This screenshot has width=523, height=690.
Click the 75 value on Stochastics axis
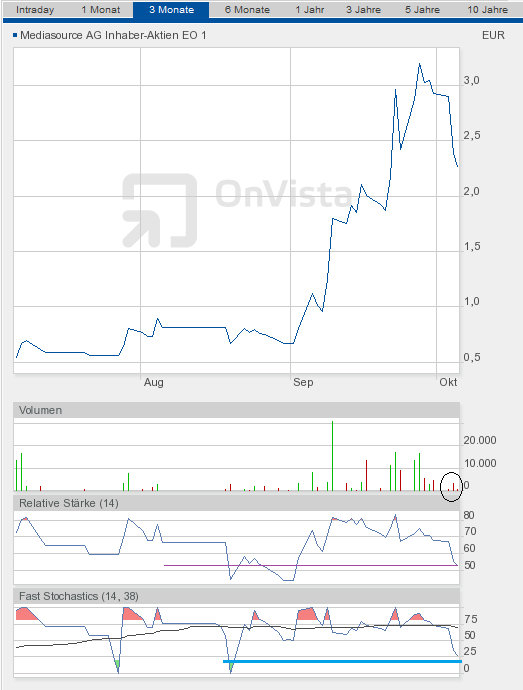click(471, 619)
